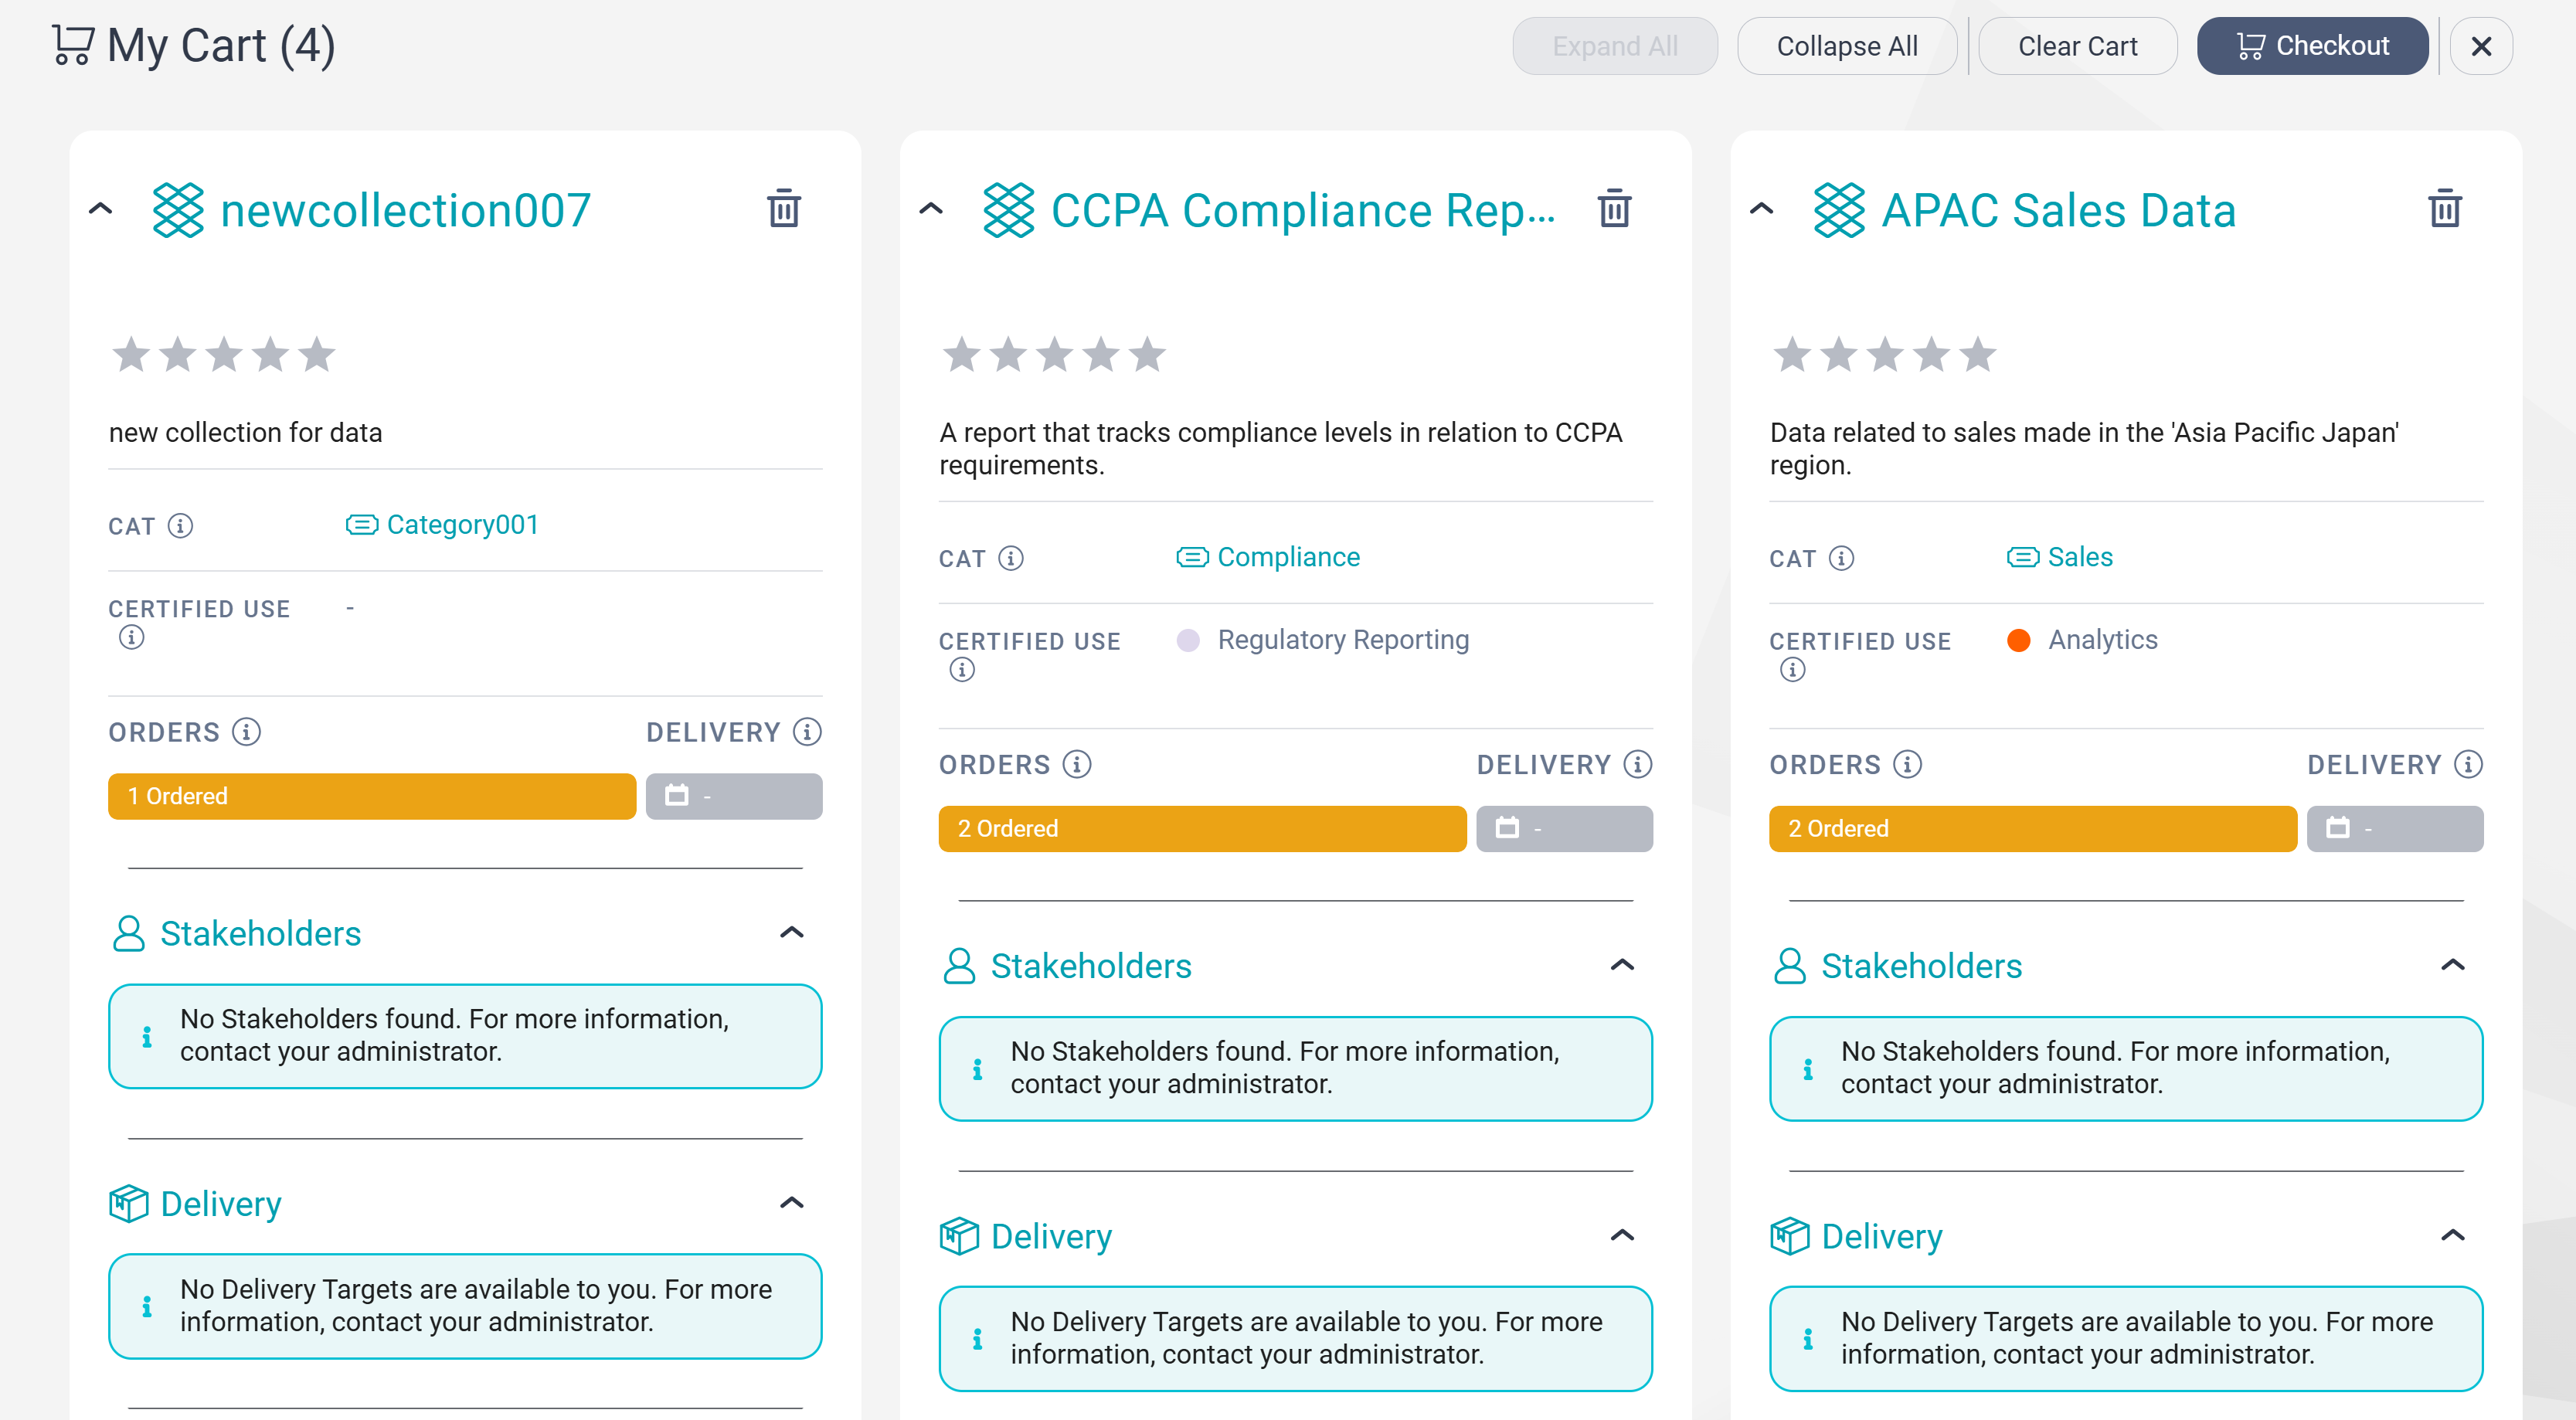Show Certified Use info in APAC Sales card
Viewport: 2576px width, 1420px height.
click(1793, 669)
